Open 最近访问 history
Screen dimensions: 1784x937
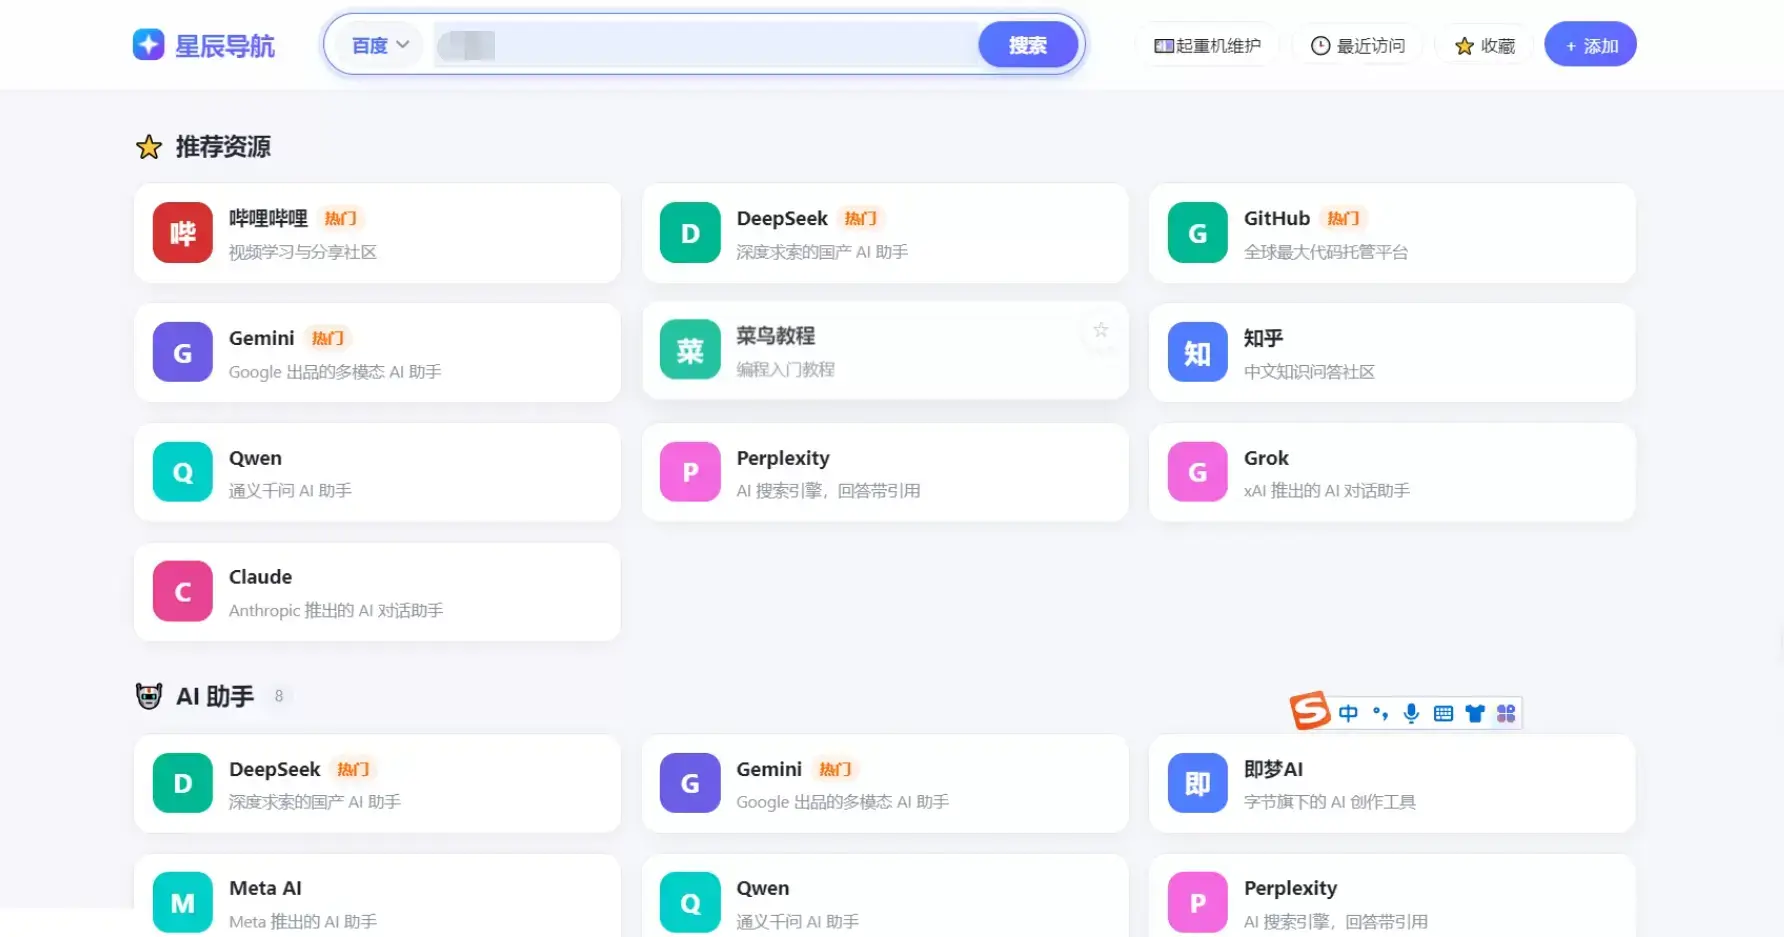[1357, 46]
